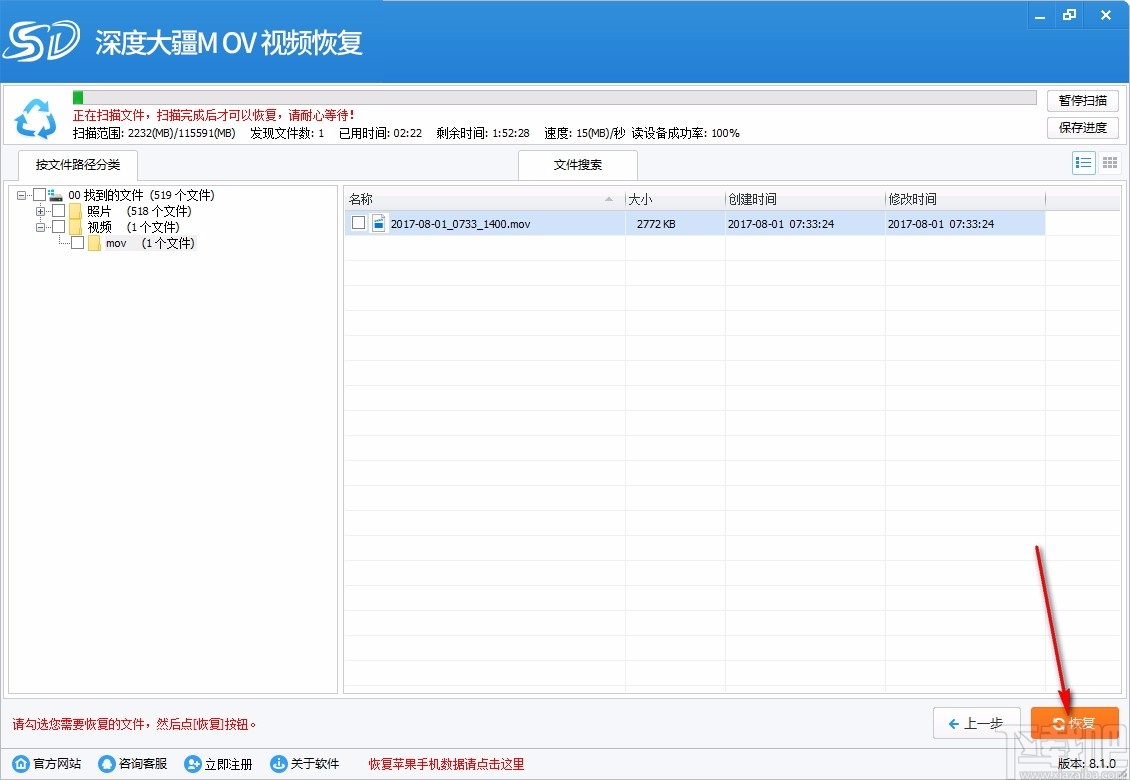
Task: Expand the 照片 folder node
Action: coord(40,211)
